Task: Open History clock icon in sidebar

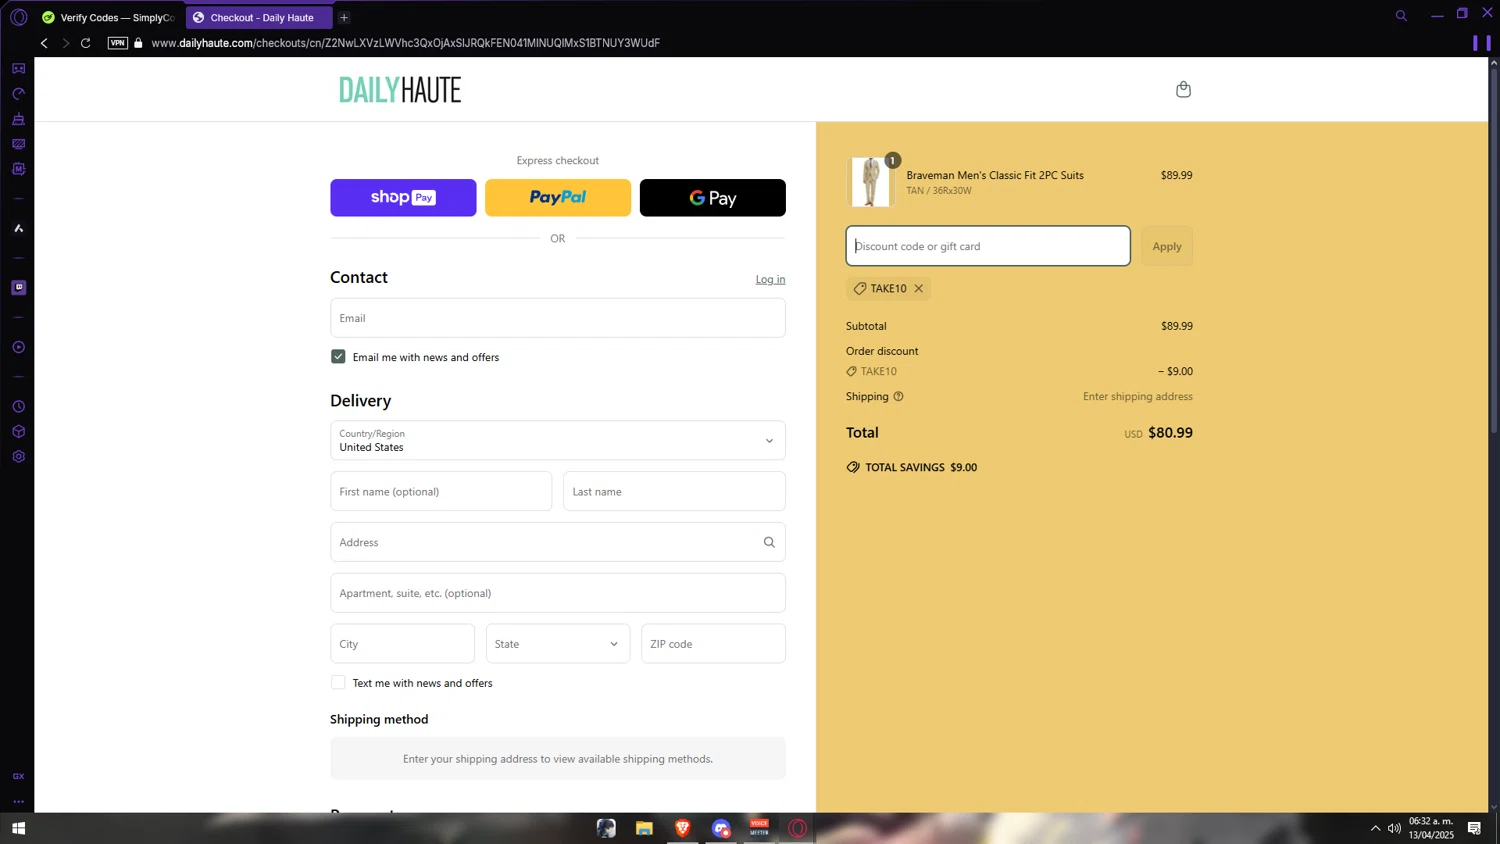Action: point(18,407)
